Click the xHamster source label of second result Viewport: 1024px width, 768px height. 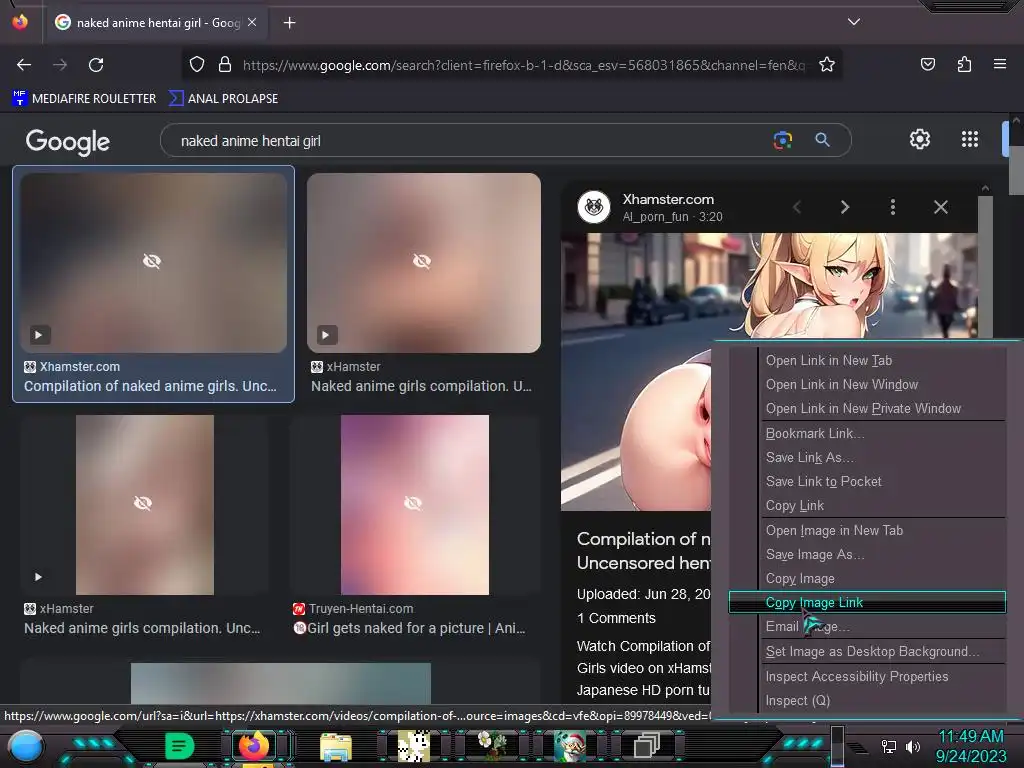pos(353,367)
